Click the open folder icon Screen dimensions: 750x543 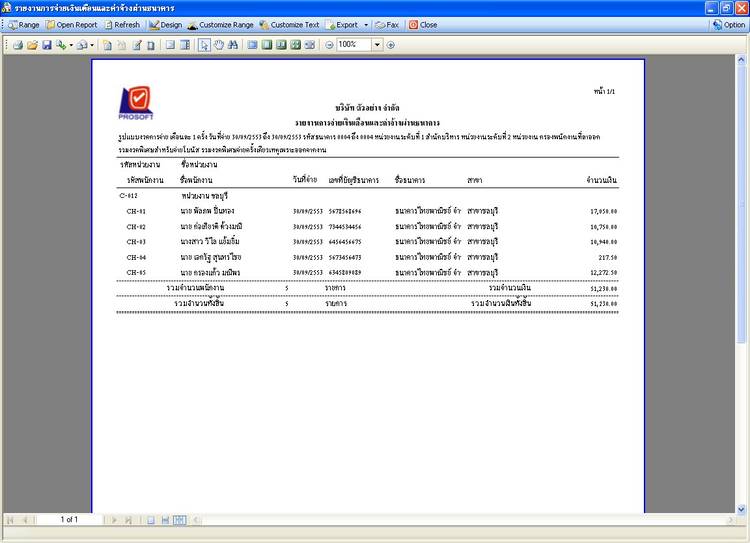(33, 45)
